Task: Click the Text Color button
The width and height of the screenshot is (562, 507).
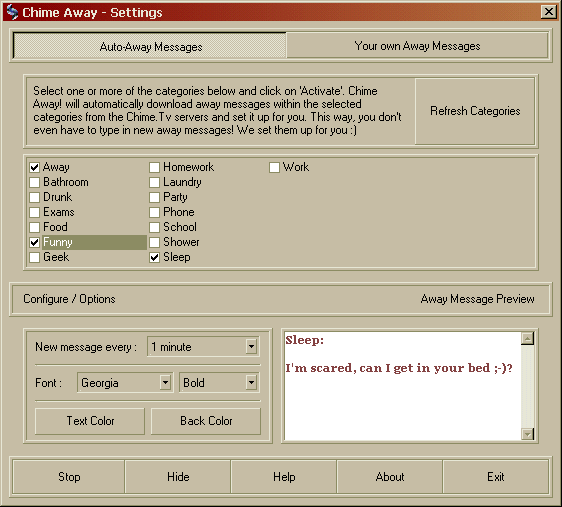Action: [90, 421]
